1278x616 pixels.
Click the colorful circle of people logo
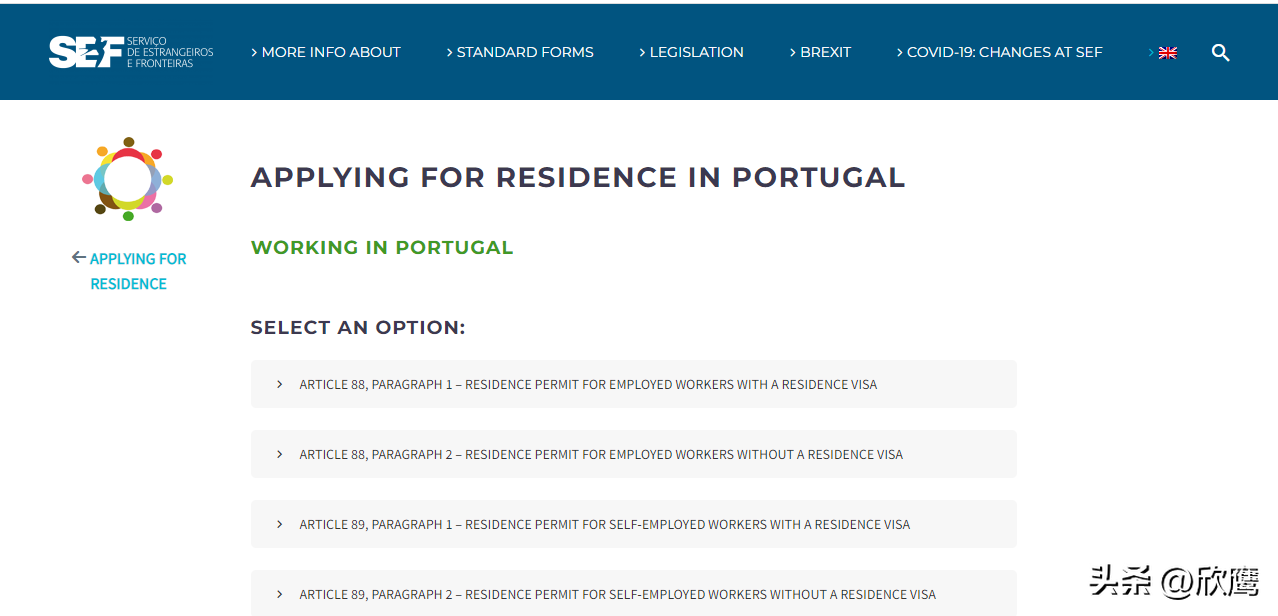[x=128, y=180]
